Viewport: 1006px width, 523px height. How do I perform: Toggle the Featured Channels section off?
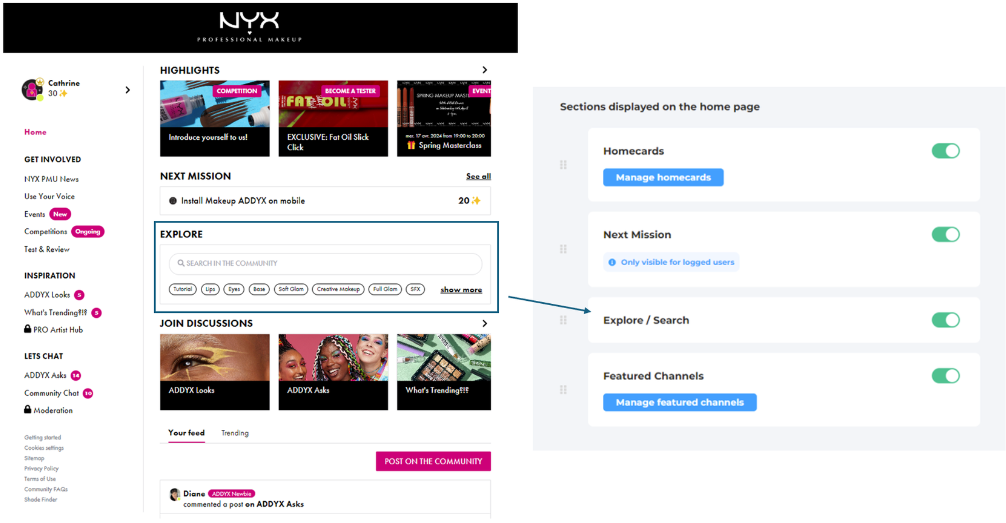tap(945, 376)
